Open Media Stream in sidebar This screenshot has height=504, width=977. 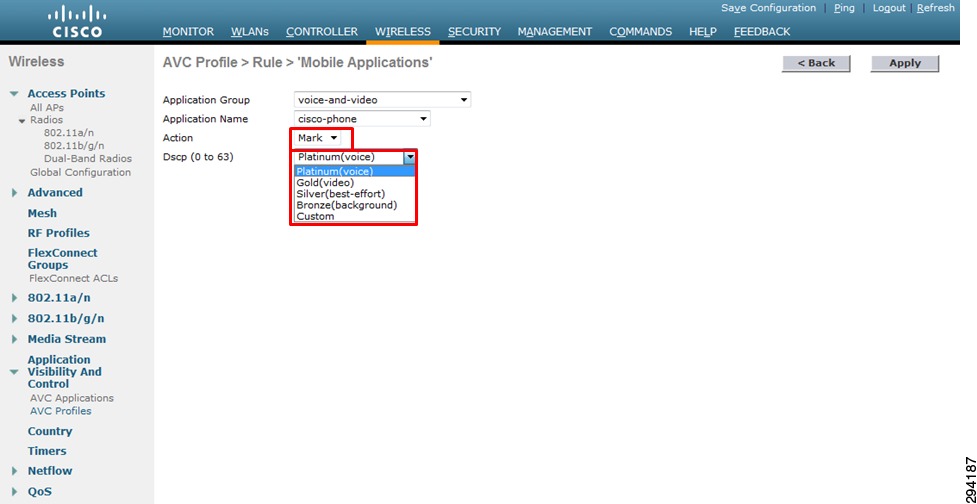67,339
